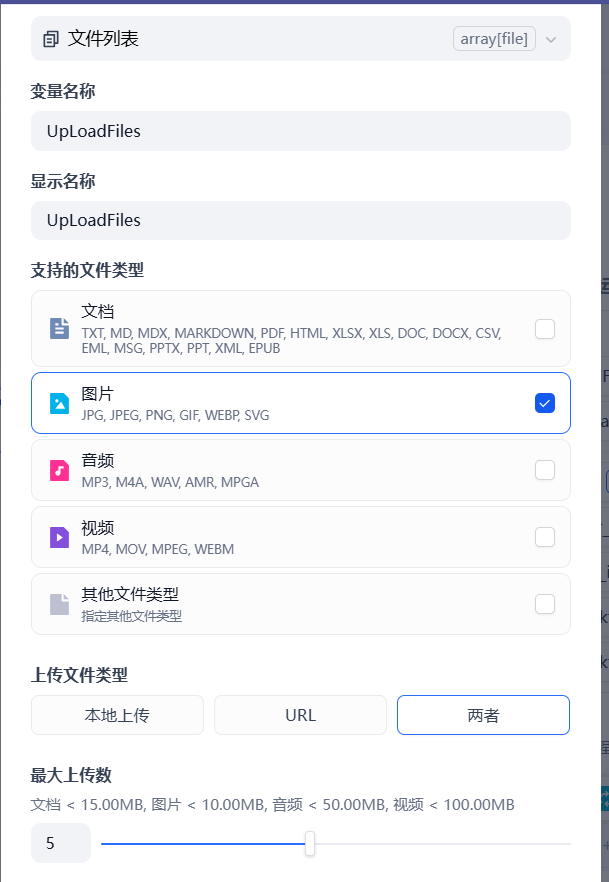Click the 图片 selected type row
Screen dimensions: 609x882
[x=300, y=403]
